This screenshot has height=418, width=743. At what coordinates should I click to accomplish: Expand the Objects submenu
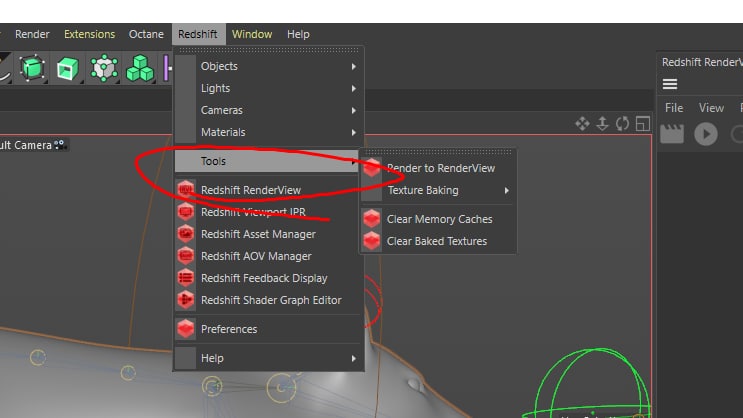[x=269, y=66]
